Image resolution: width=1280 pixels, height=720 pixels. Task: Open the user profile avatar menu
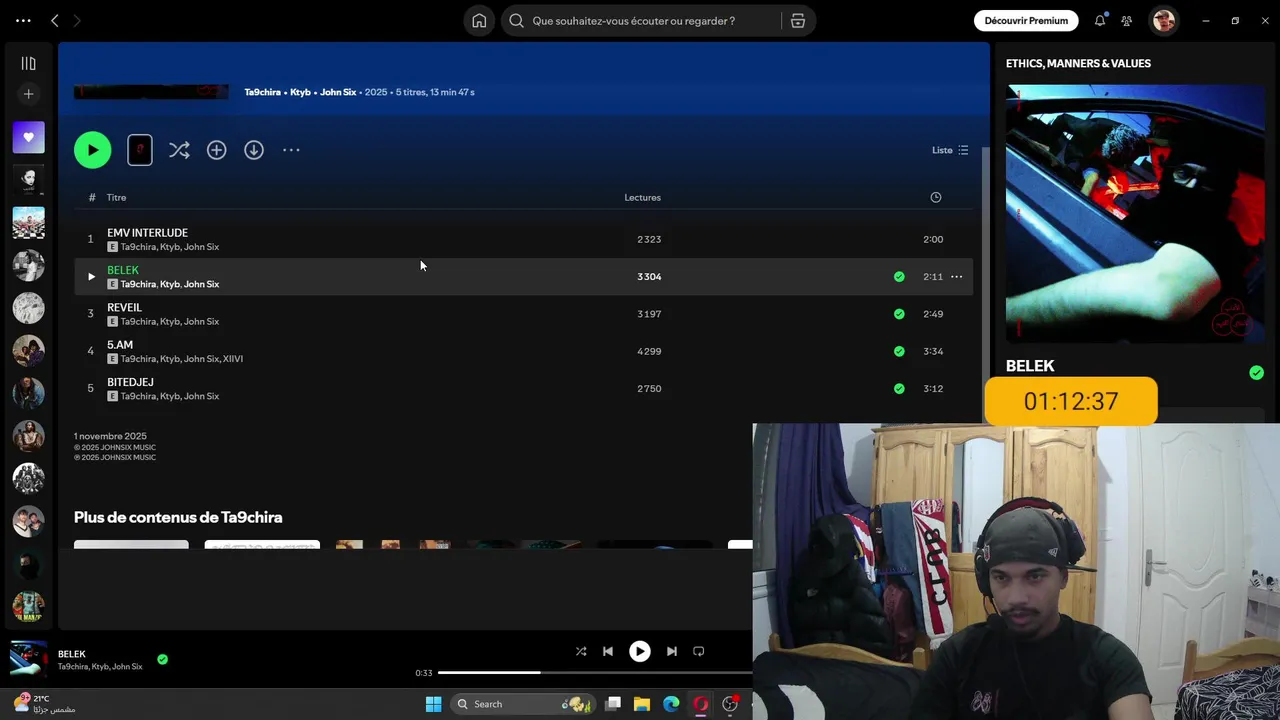pyautogui.click(x=1163, y=20)
